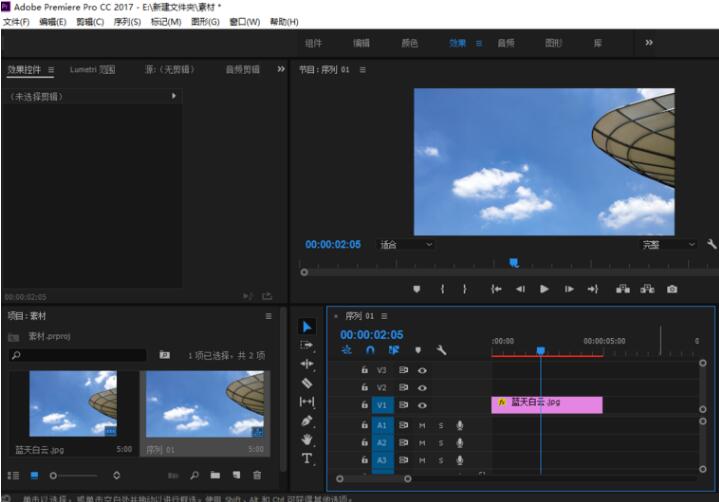This screenshot has width=719, height=502.
Task: Switch to the 颜色 workspace tab
Action: (x=410, y=43)
